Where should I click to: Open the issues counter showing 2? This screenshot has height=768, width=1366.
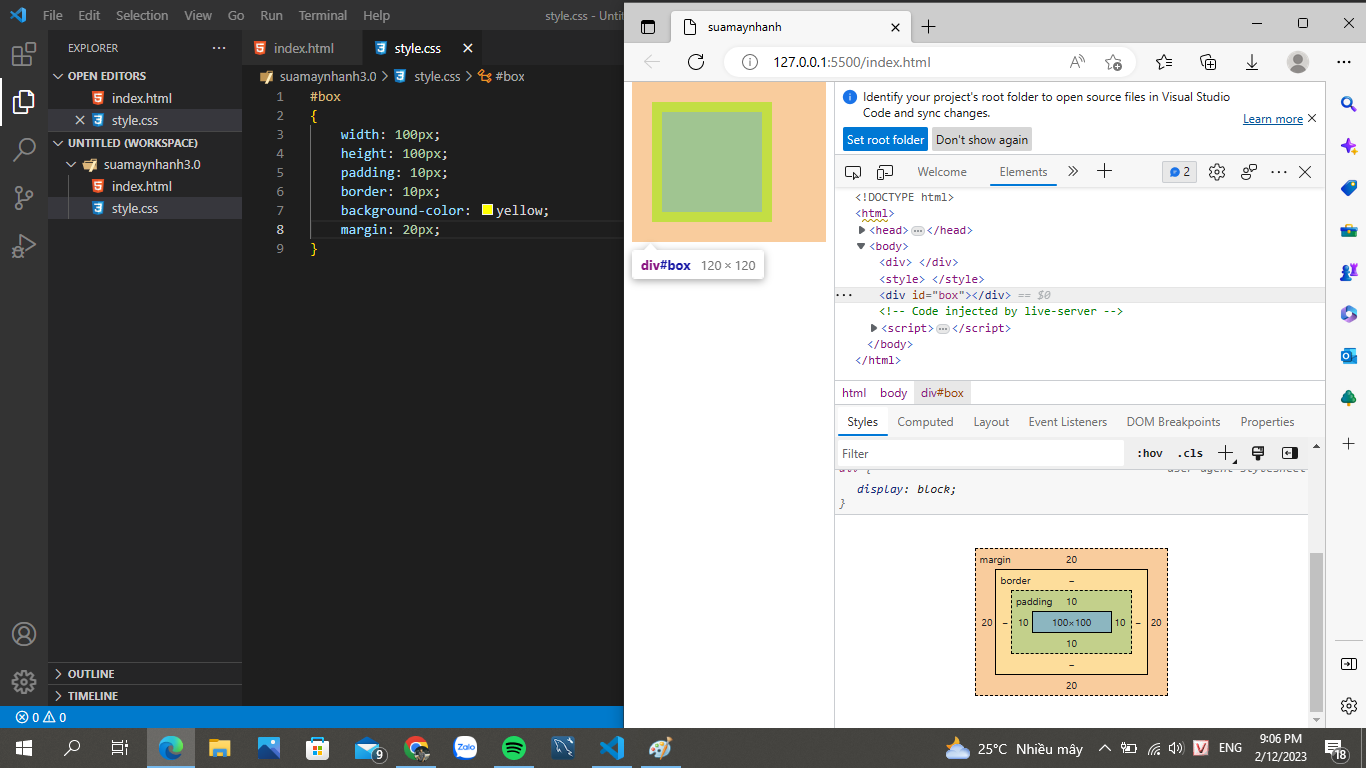1180,172
